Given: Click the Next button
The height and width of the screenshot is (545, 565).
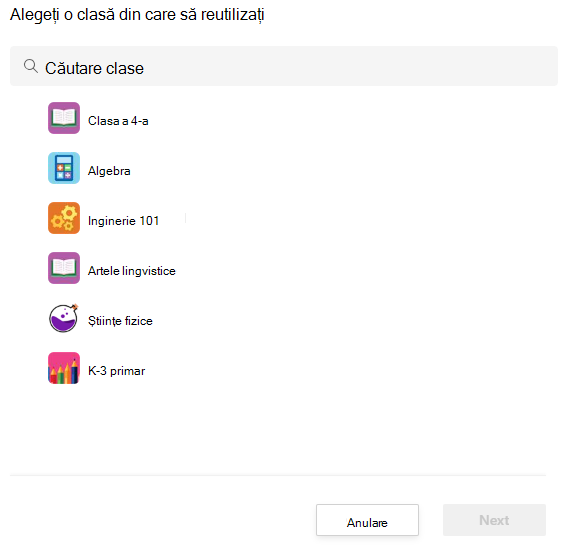Looking at the screenshot, I should [x=494, y=520].
